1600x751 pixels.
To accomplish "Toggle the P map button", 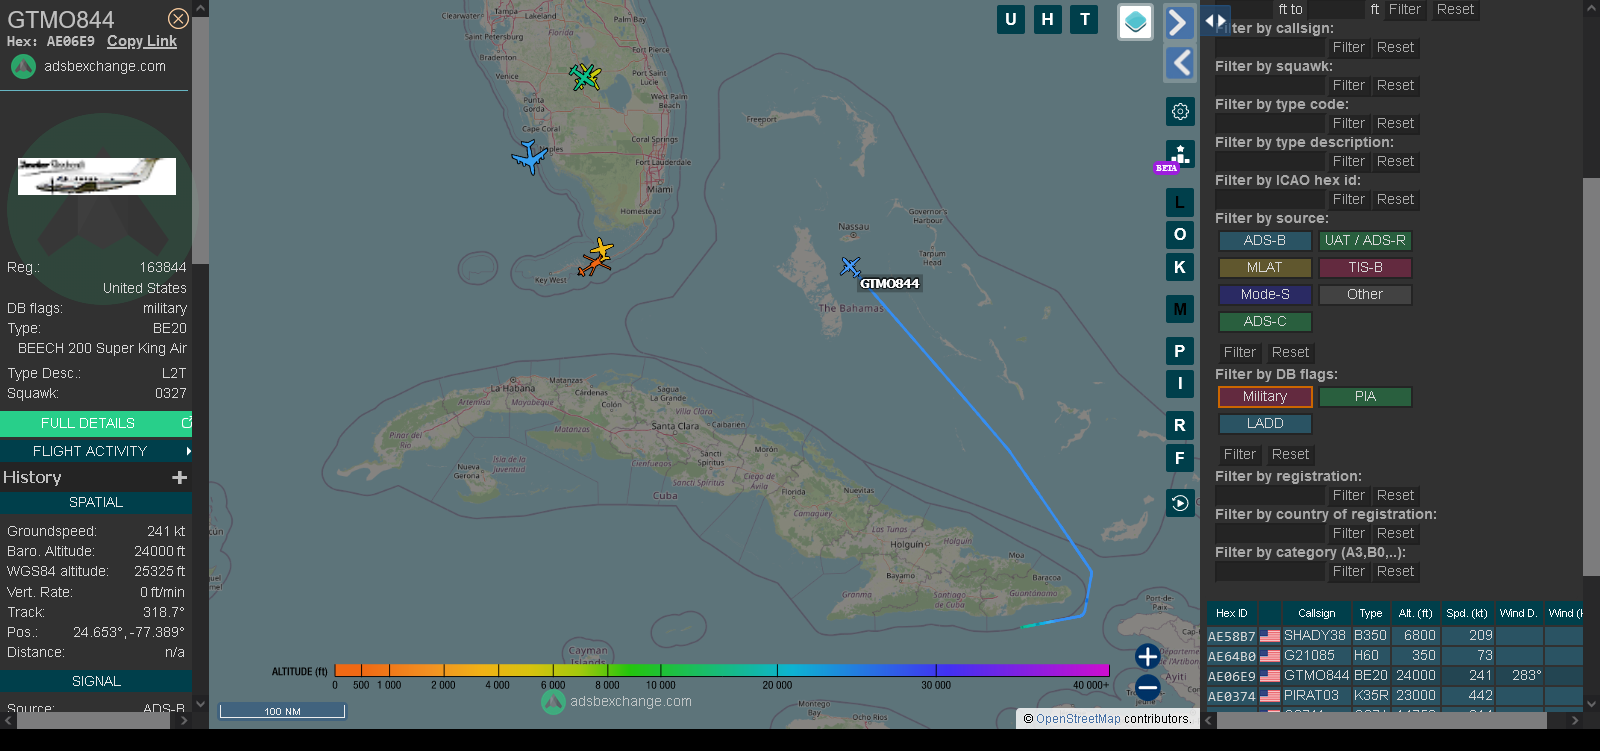I will (x=1180, y=351).
